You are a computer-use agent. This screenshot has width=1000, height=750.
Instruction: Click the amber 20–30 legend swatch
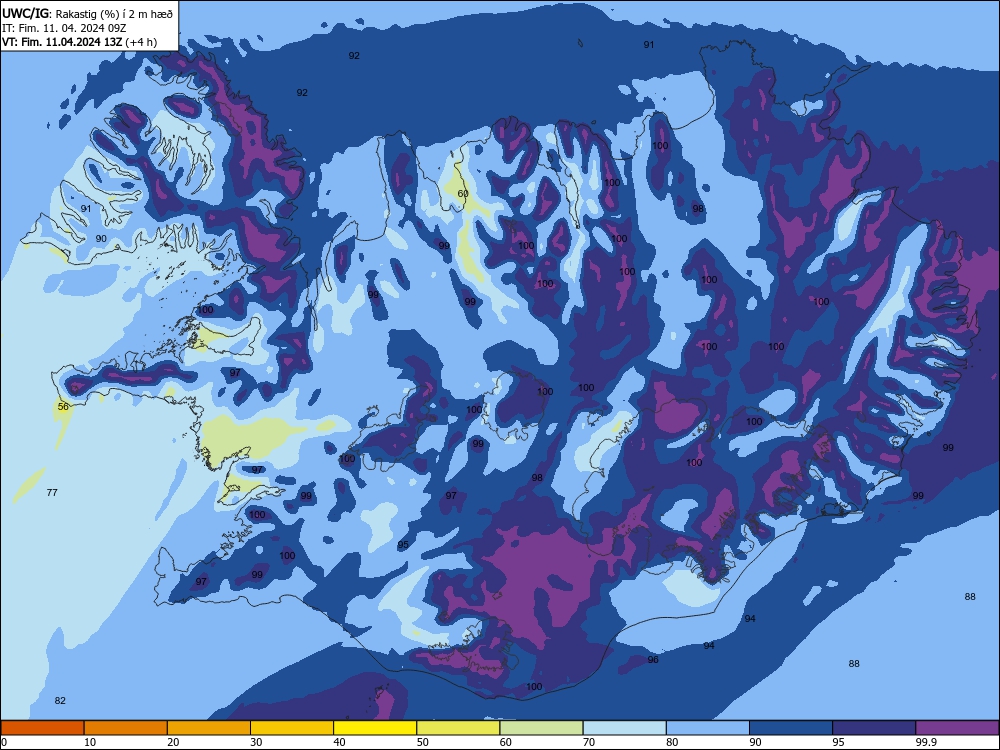click(x=209, y=728)
